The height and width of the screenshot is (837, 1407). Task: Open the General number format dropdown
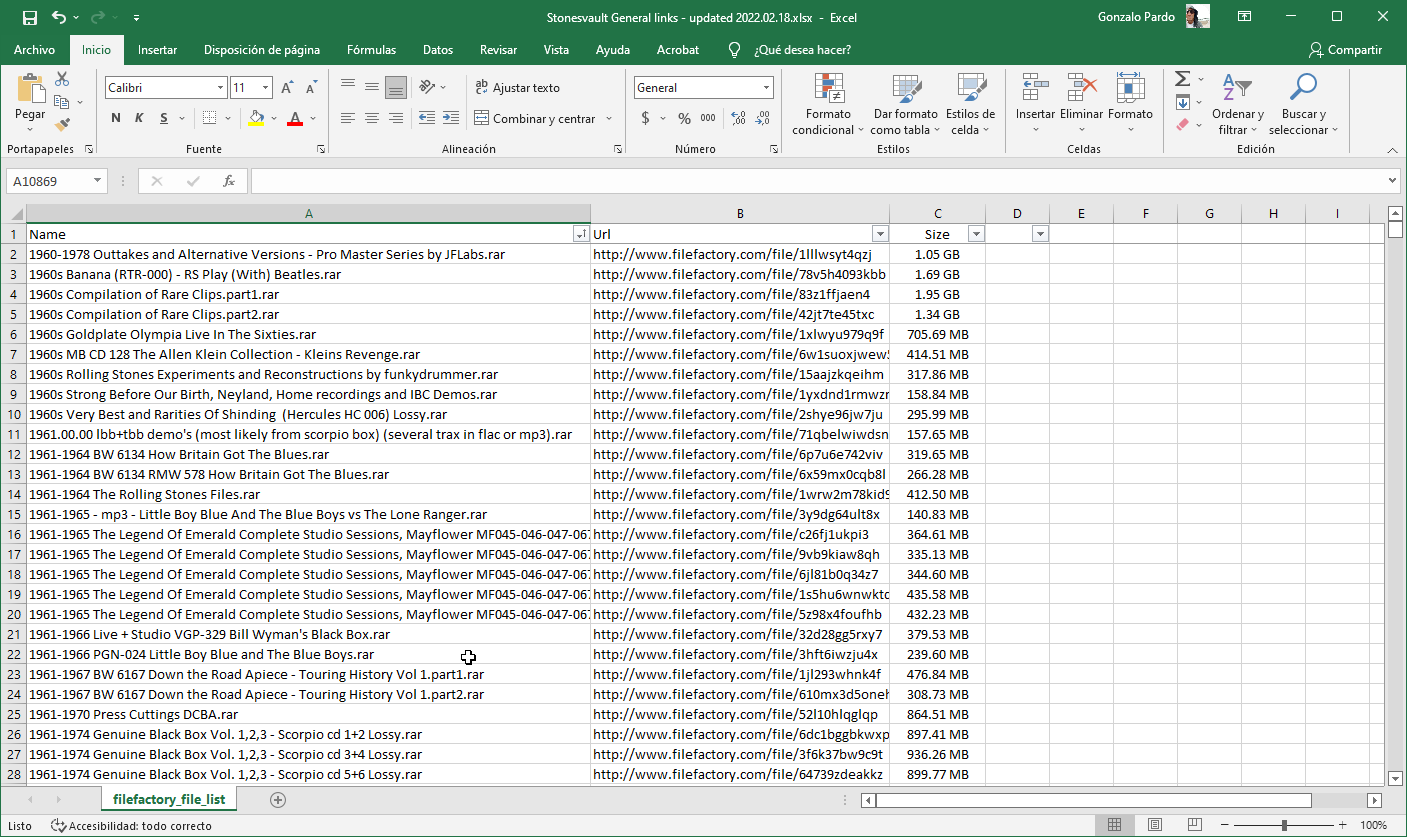pos(767,88)
